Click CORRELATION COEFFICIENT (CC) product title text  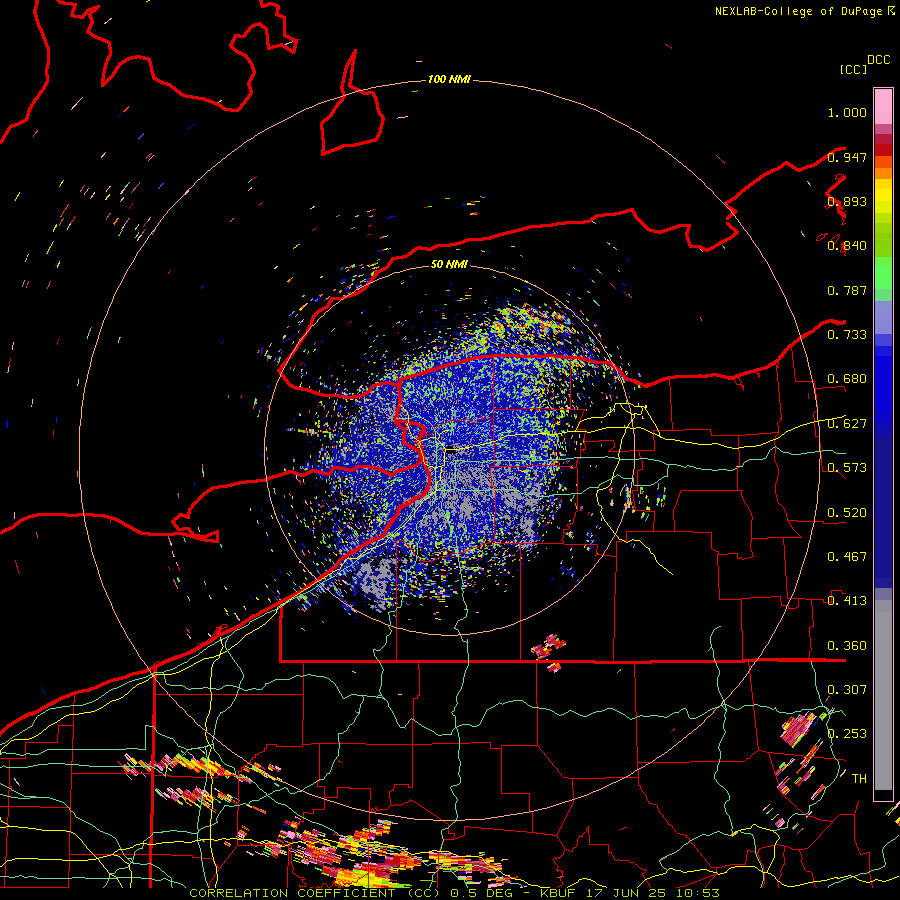315,893
